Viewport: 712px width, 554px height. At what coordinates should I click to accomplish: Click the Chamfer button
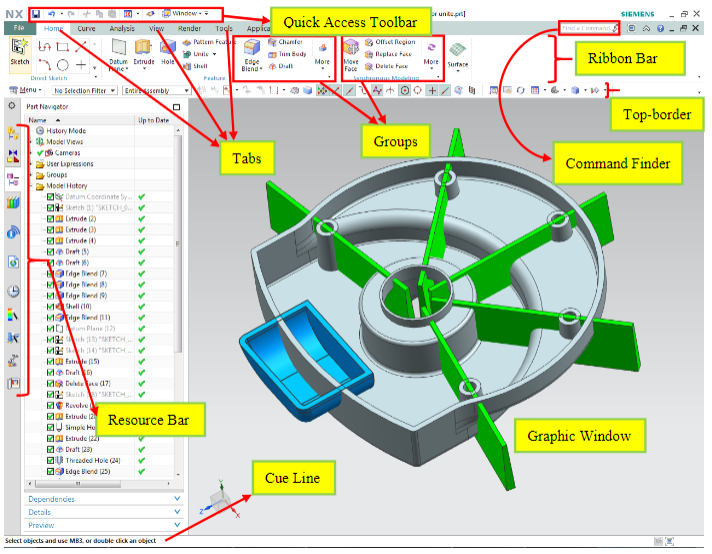click(290, 42)
